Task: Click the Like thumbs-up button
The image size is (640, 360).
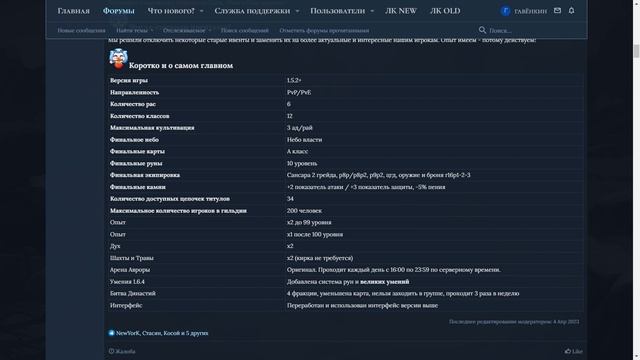Action: (x=573, y=351)
